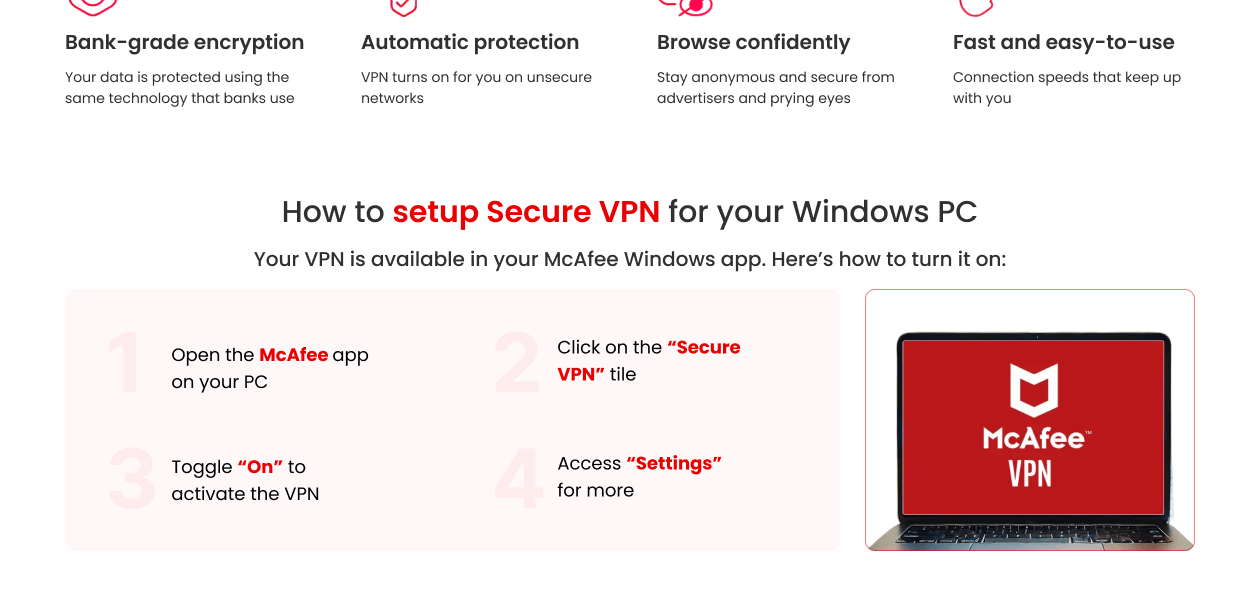The image size is (1260, 600).
Task: Click the Bank-grade encryption shield icon
Action: (x=92, y=7)
